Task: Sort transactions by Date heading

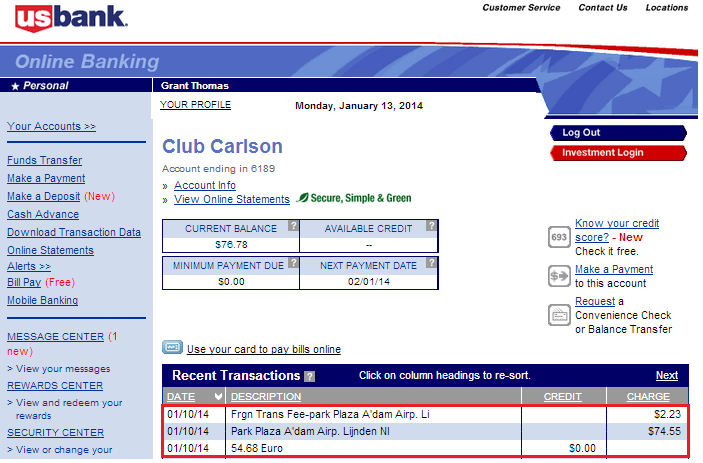Action: coord(181,397)
